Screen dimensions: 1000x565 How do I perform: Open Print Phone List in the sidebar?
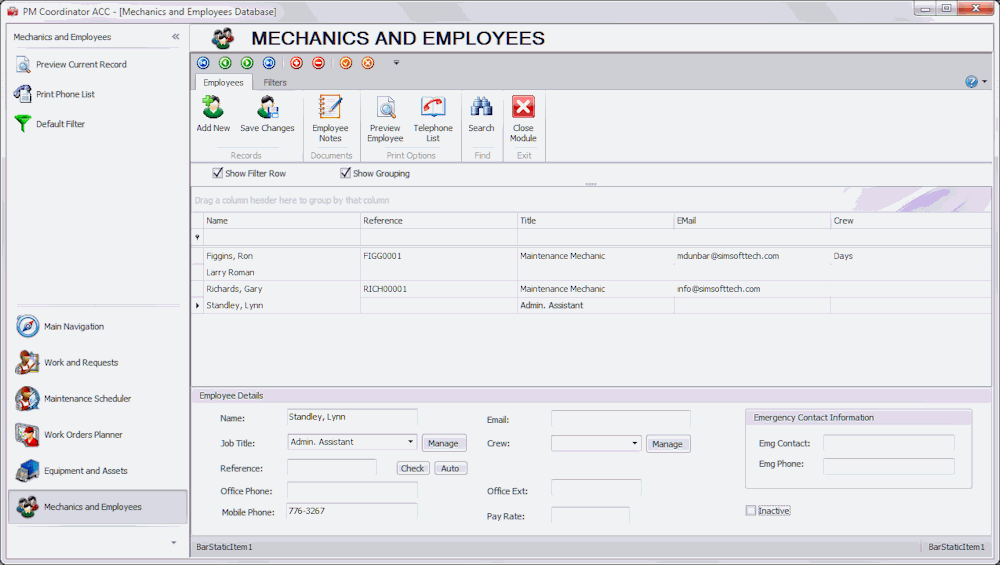(x=65, y=94)
